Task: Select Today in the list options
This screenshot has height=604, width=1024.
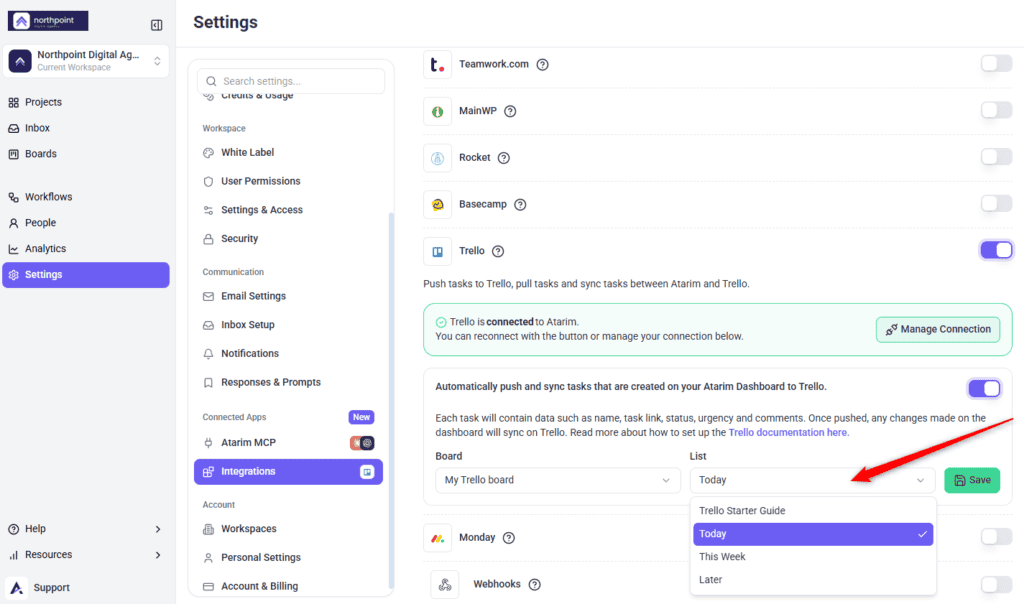Action: point(813,534)
